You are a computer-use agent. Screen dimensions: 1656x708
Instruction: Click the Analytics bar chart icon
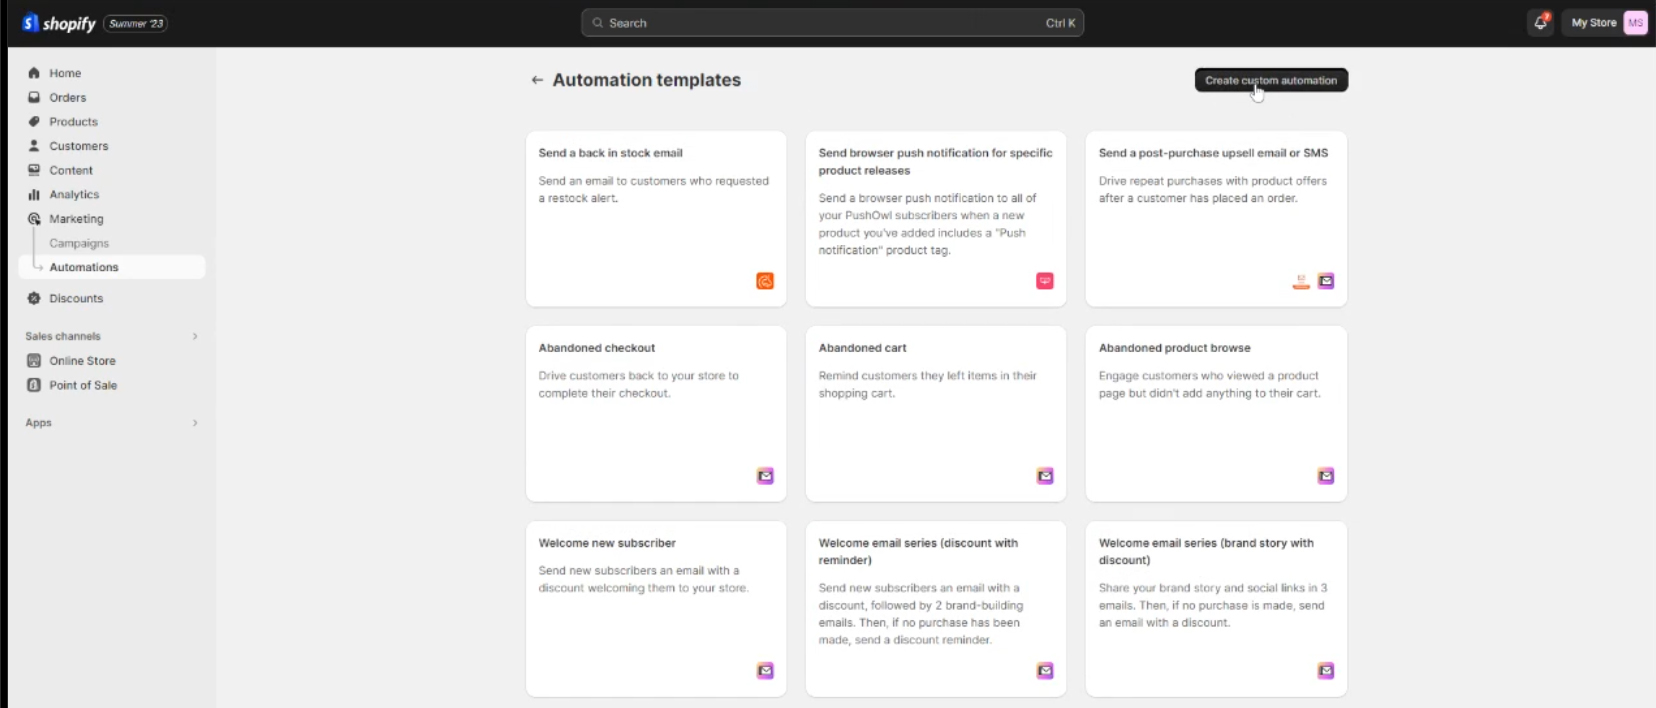(34, 194)
